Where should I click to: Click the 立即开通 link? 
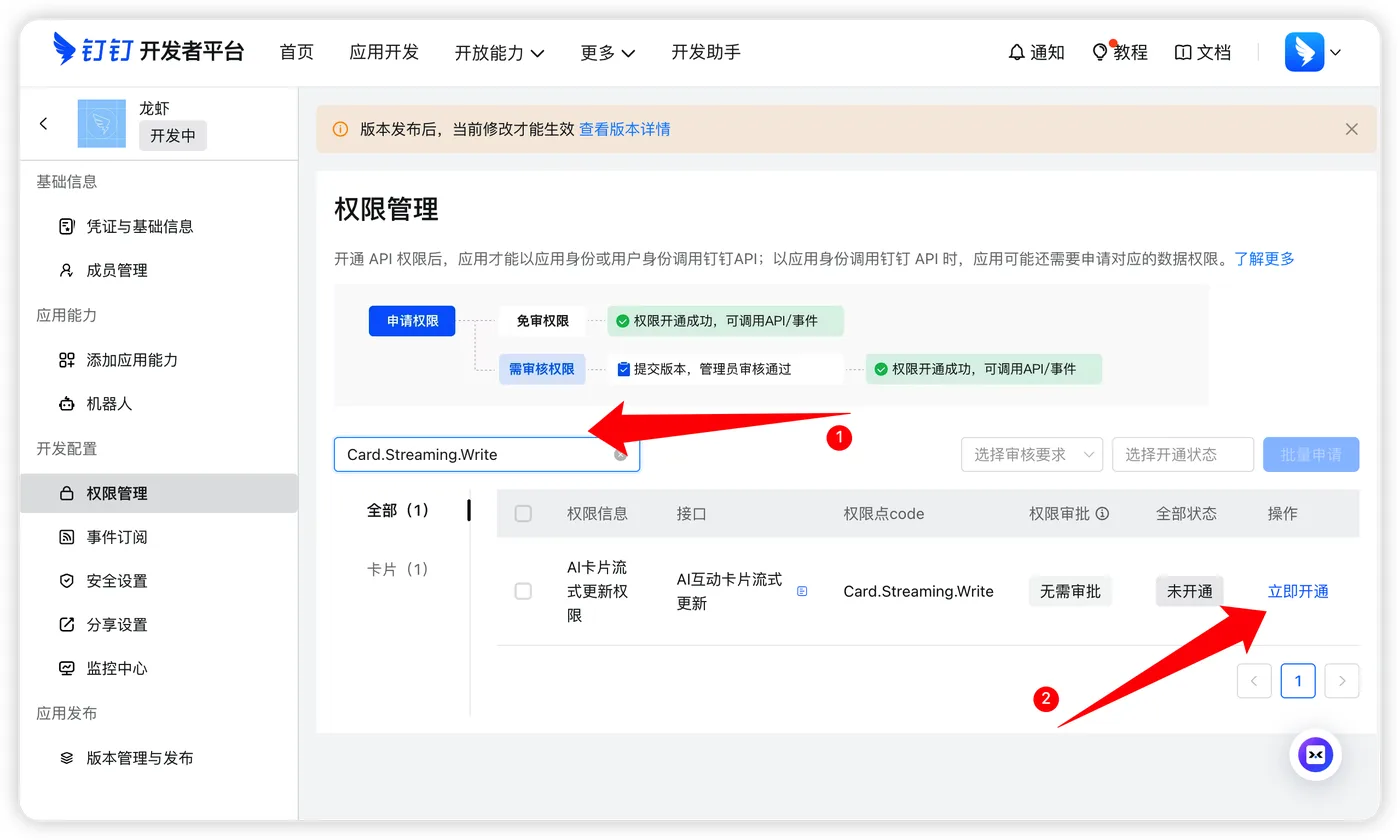click(1298, 591)
